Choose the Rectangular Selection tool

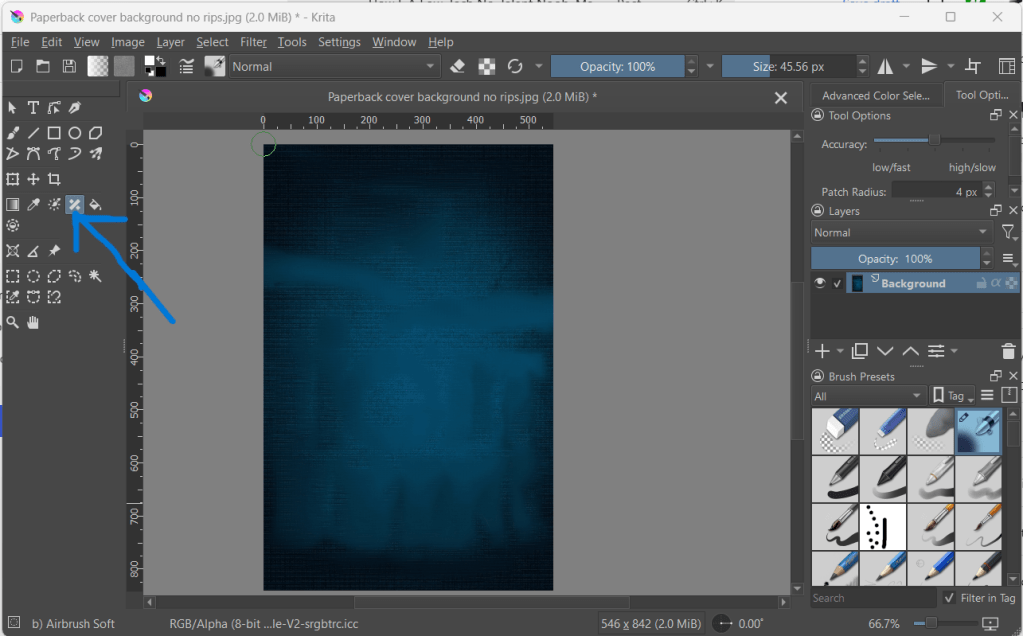click(x=13, y=275)
